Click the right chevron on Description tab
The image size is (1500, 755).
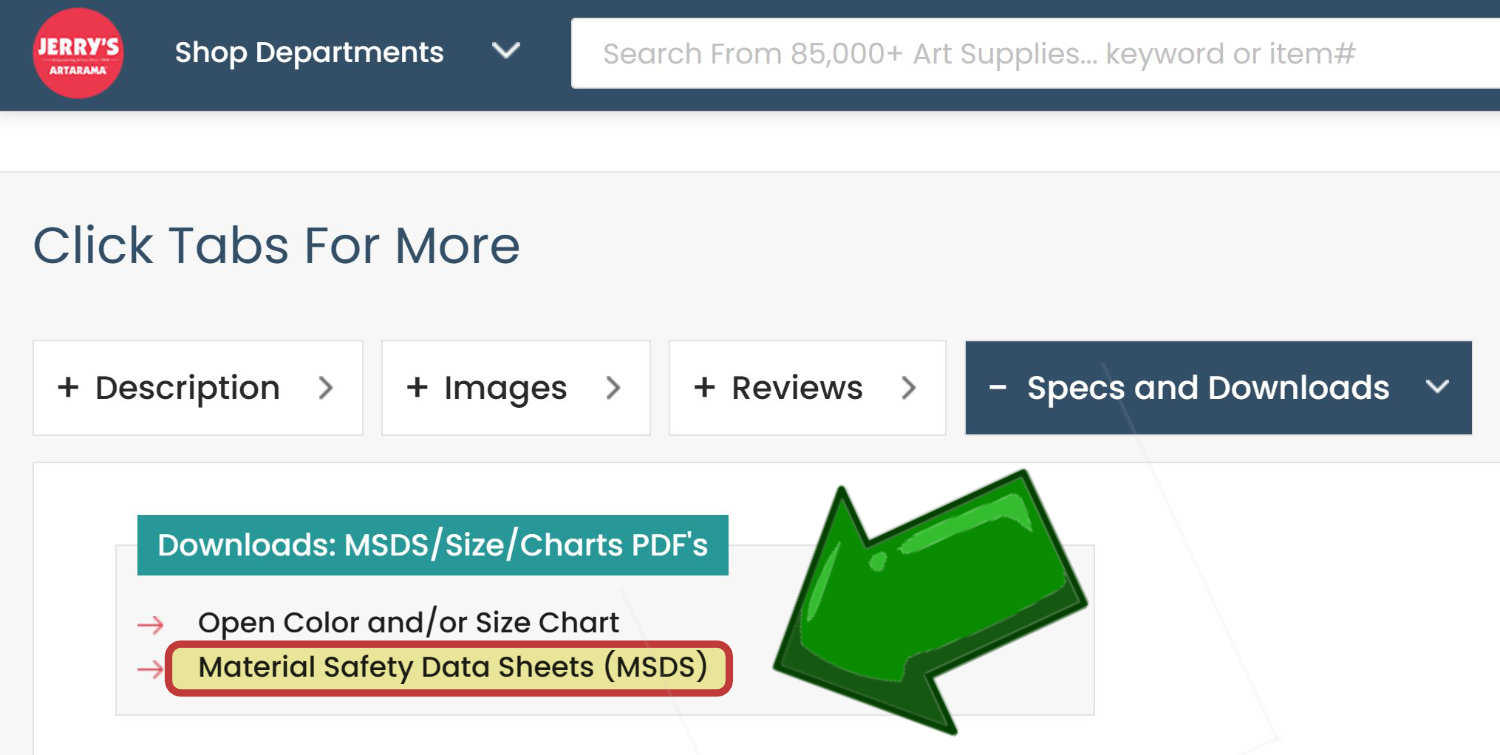(325, 388)
